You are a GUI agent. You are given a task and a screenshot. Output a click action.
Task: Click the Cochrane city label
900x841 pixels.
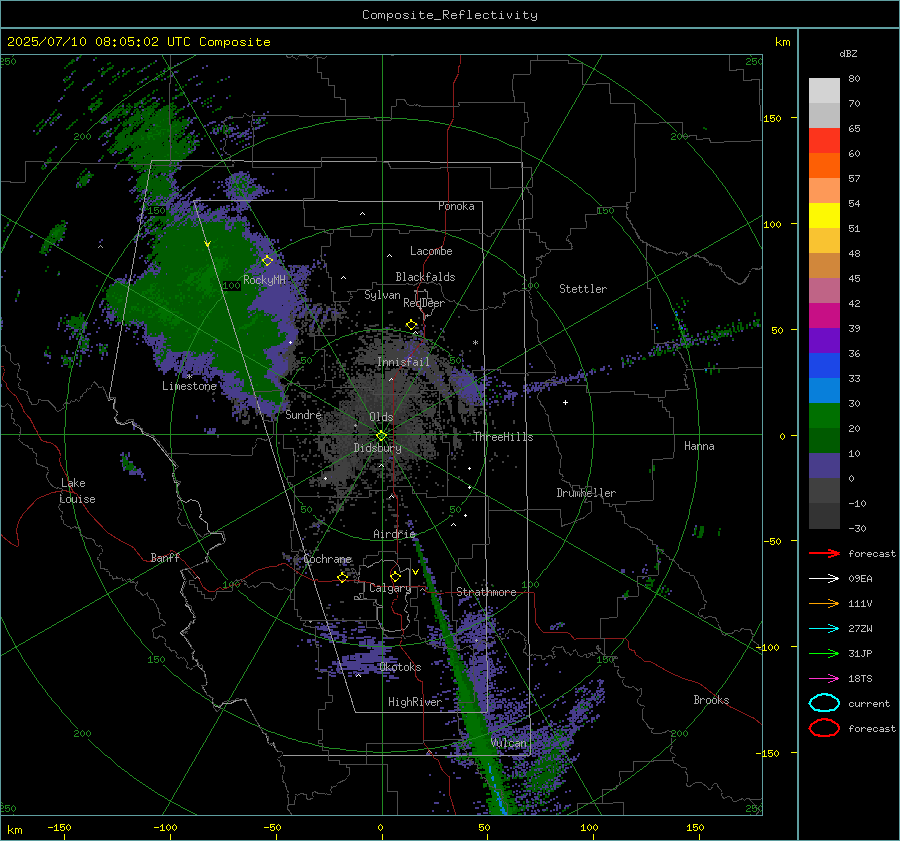(327, 559)
